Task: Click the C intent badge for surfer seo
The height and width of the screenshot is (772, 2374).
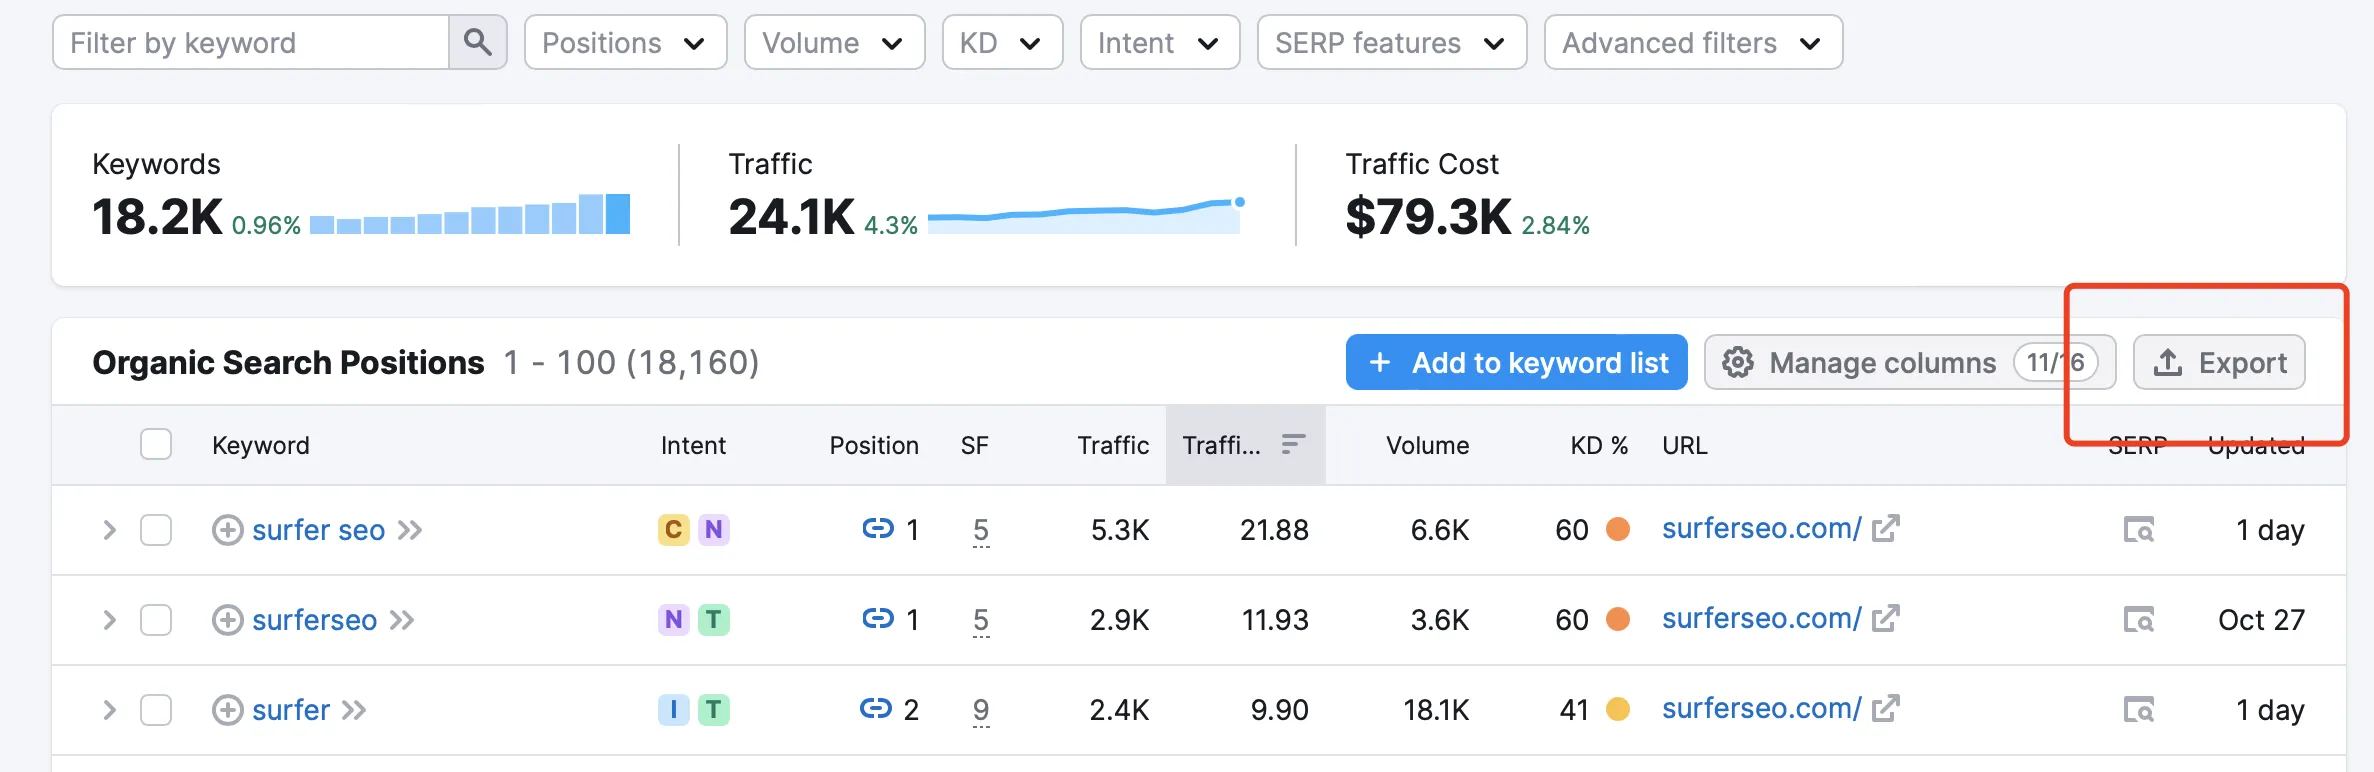Action: 674,529
